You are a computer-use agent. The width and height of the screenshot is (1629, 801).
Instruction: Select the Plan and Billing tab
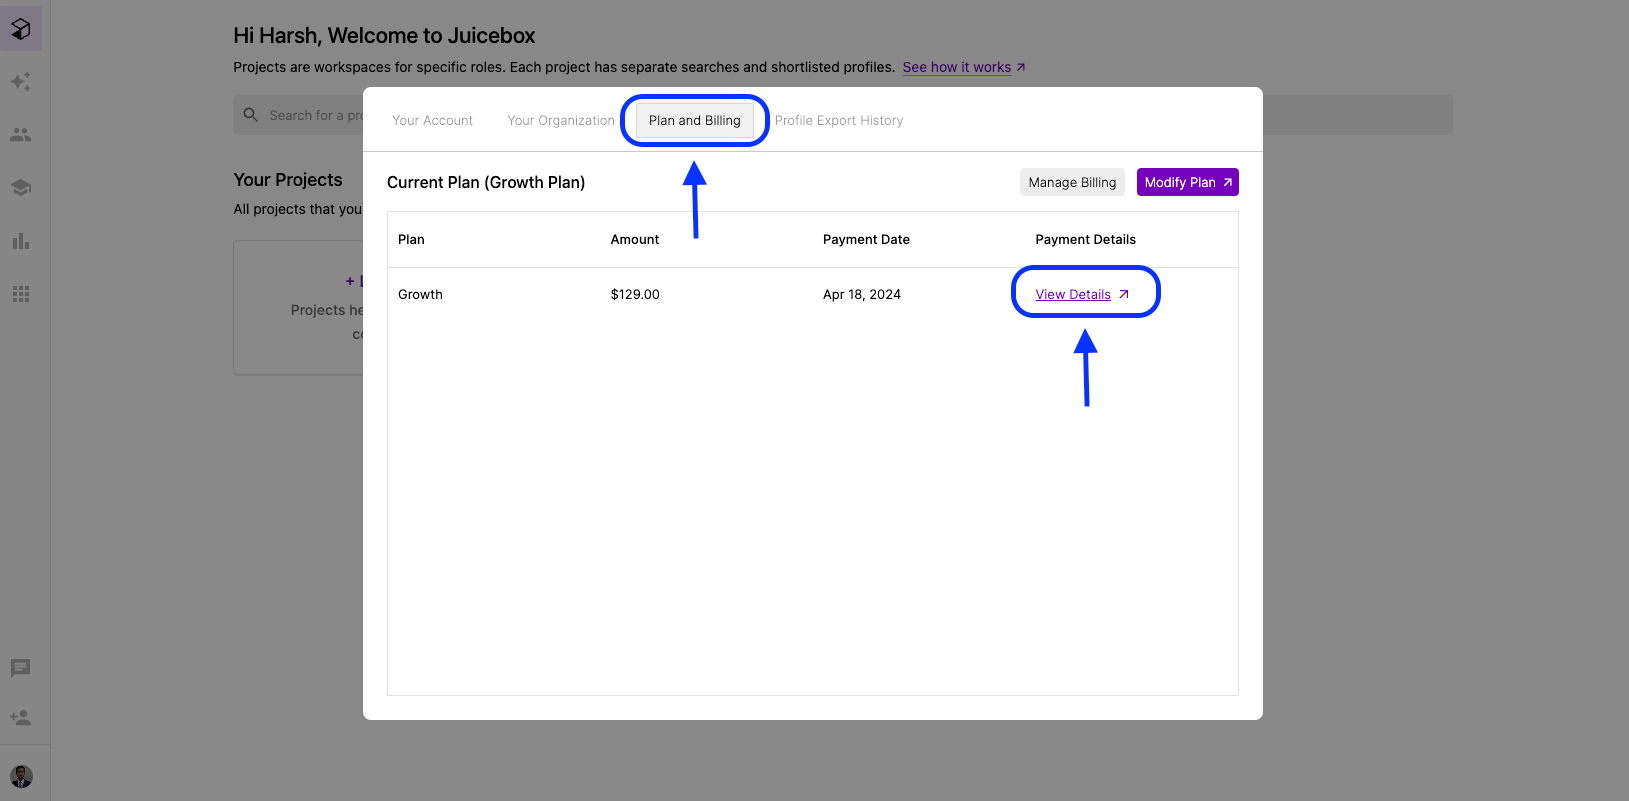(695, 120)
